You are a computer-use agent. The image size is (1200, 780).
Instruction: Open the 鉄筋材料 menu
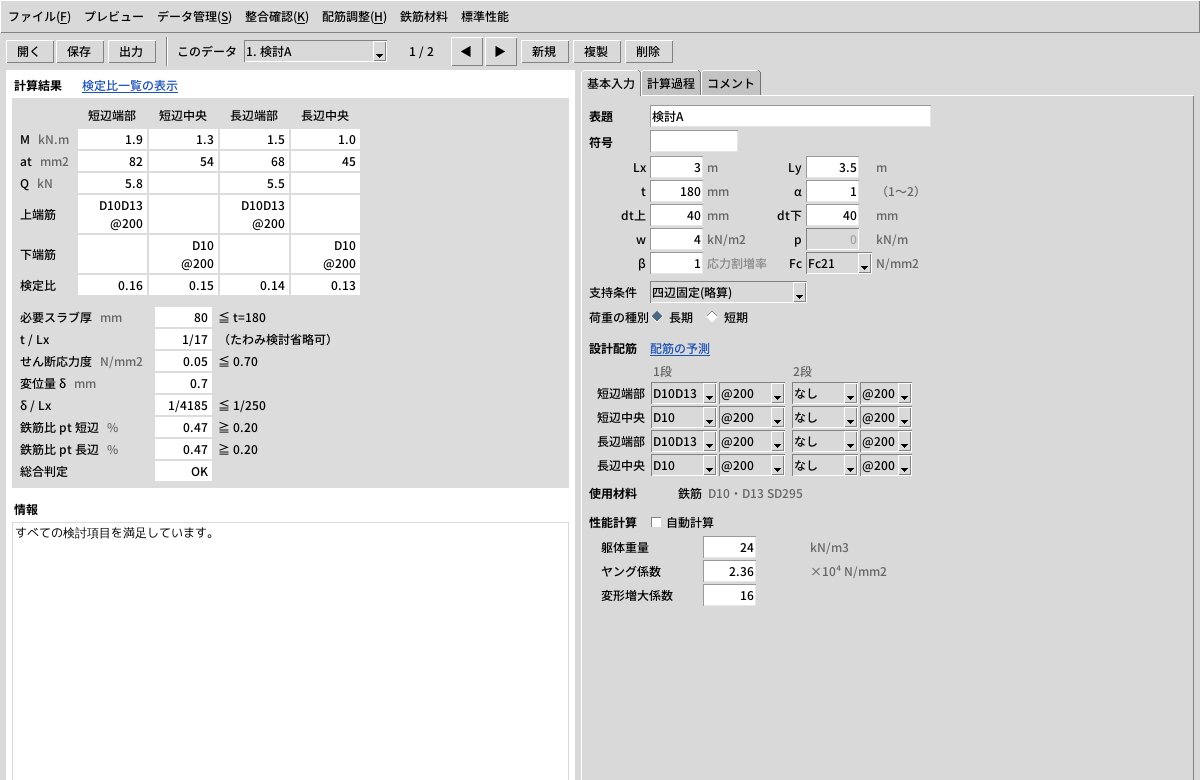pos(424,17)
